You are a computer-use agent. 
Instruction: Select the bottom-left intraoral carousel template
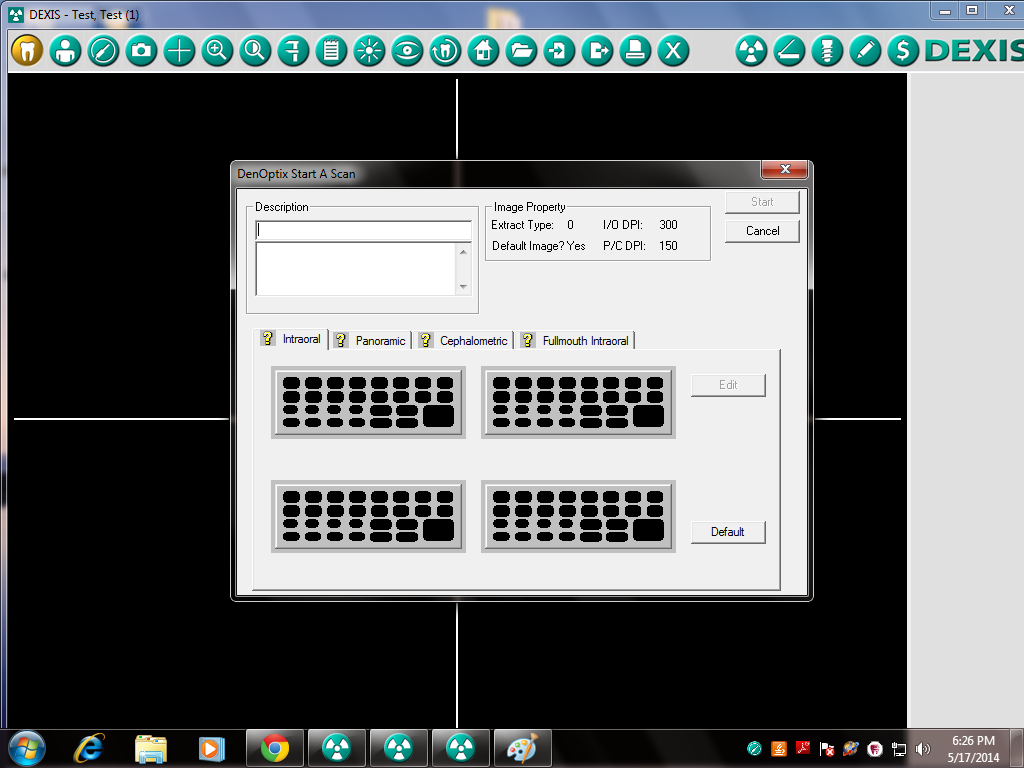(x=368, y=517)
